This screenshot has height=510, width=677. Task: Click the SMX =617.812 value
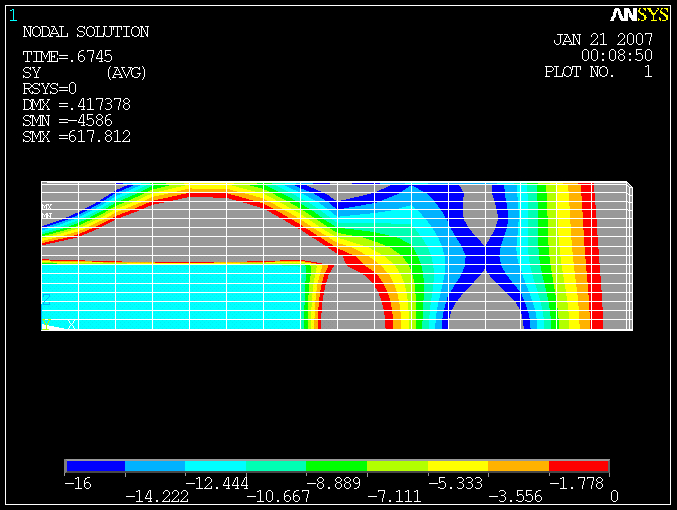pyautogui.click(x=76, y=137)
